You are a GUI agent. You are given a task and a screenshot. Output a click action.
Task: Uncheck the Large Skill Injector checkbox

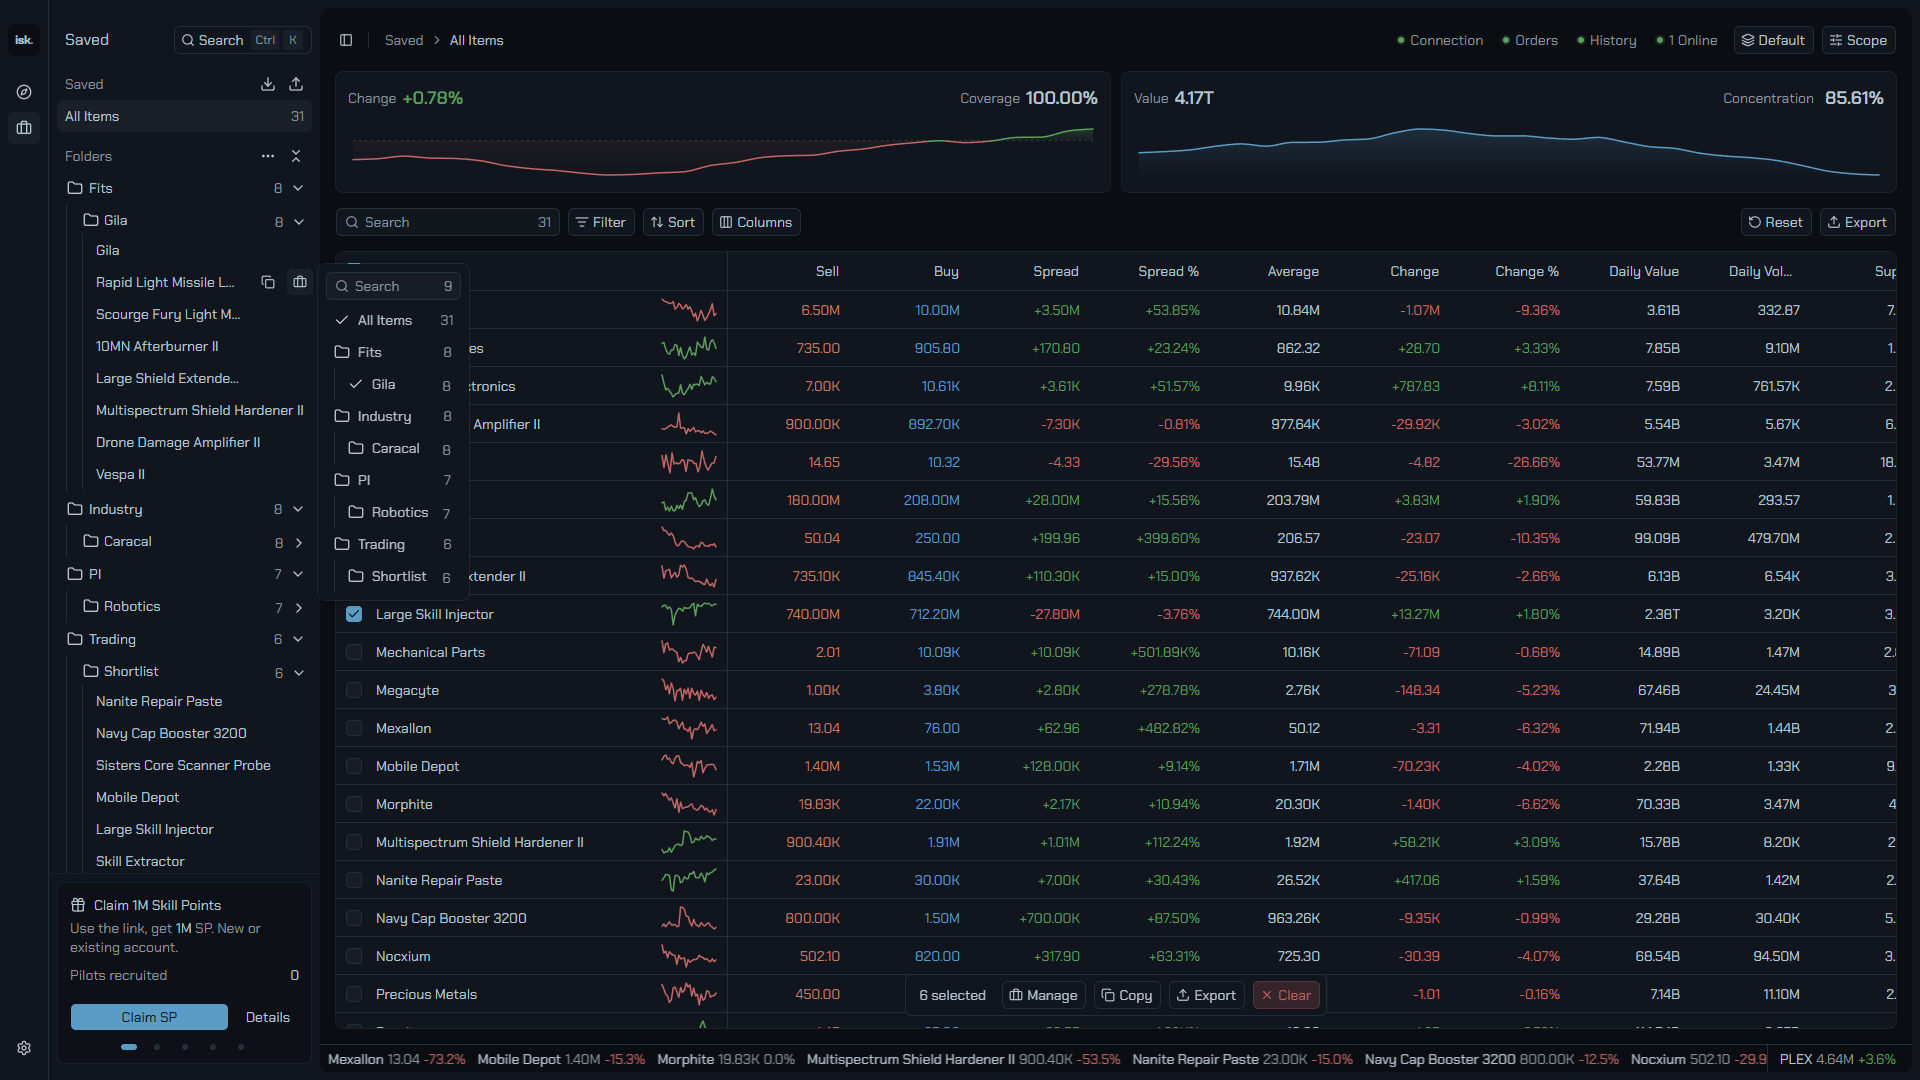coord(354,614)
